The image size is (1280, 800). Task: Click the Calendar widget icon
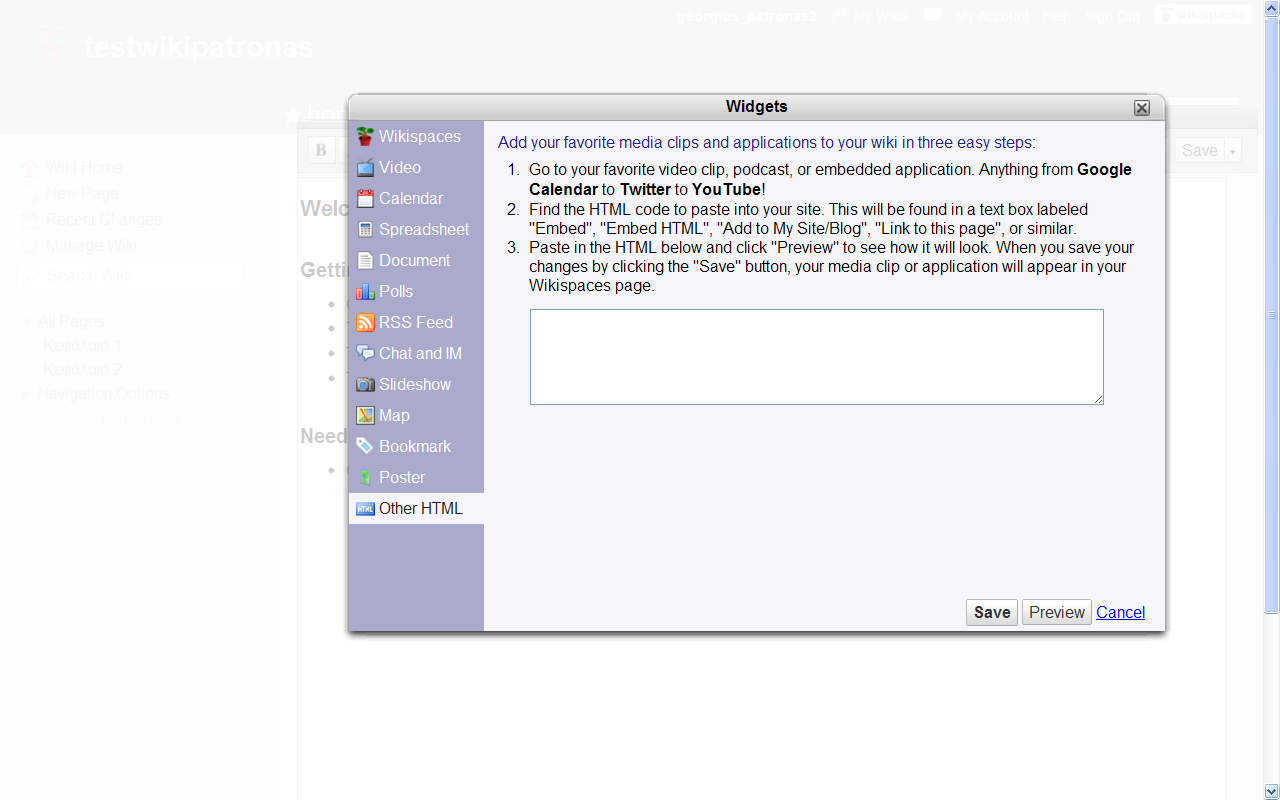[365, 198]
